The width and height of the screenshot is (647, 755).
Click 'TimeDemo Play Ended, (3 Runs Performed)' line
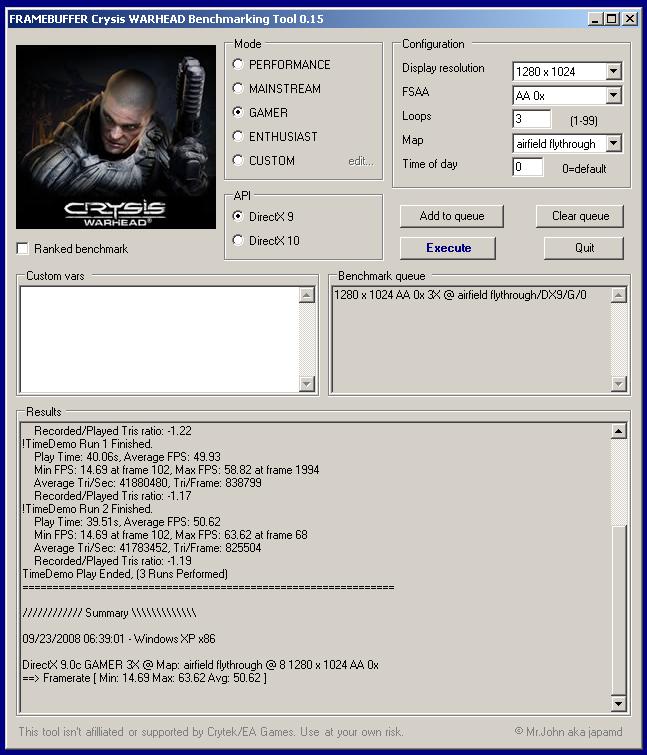tap(125, 574)
